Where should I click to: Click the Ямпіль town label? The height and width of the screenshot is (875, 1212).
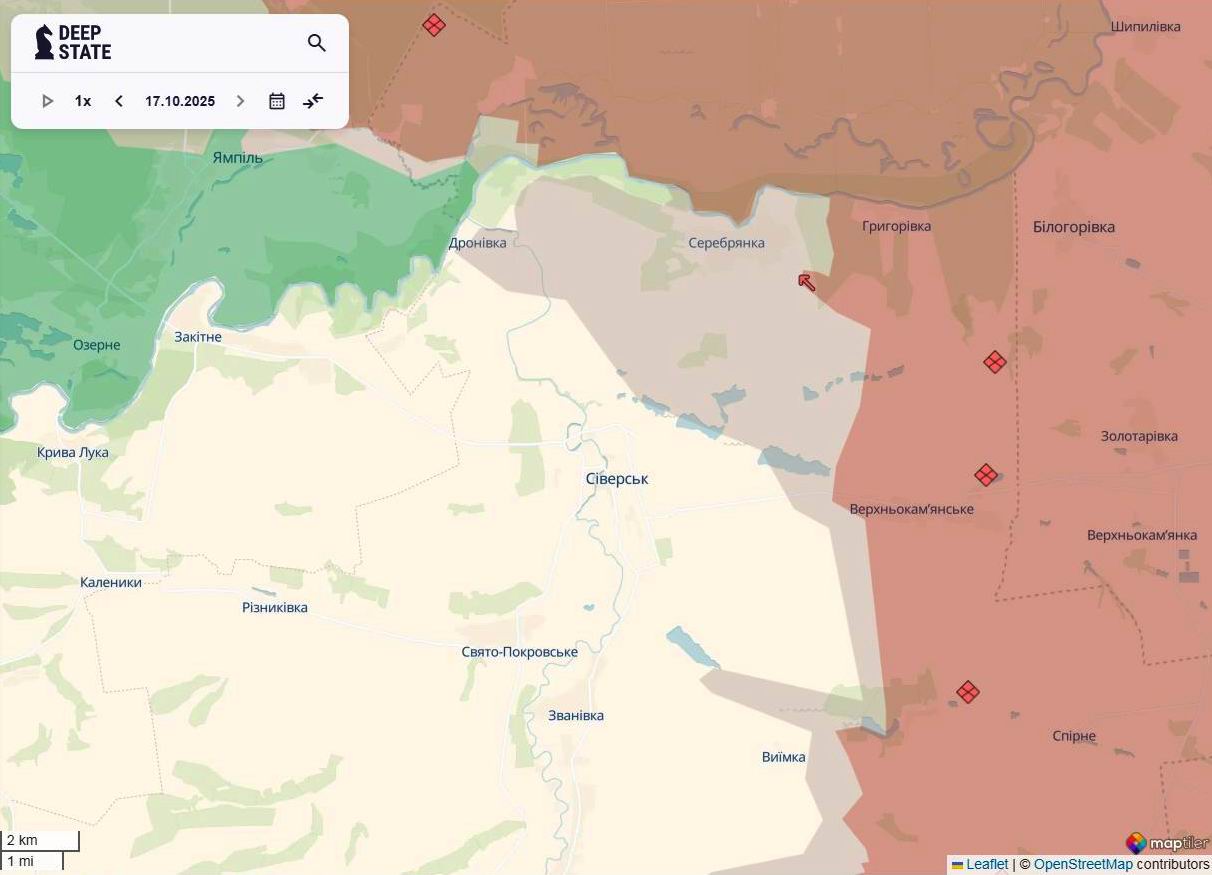[x=238, y=158]
